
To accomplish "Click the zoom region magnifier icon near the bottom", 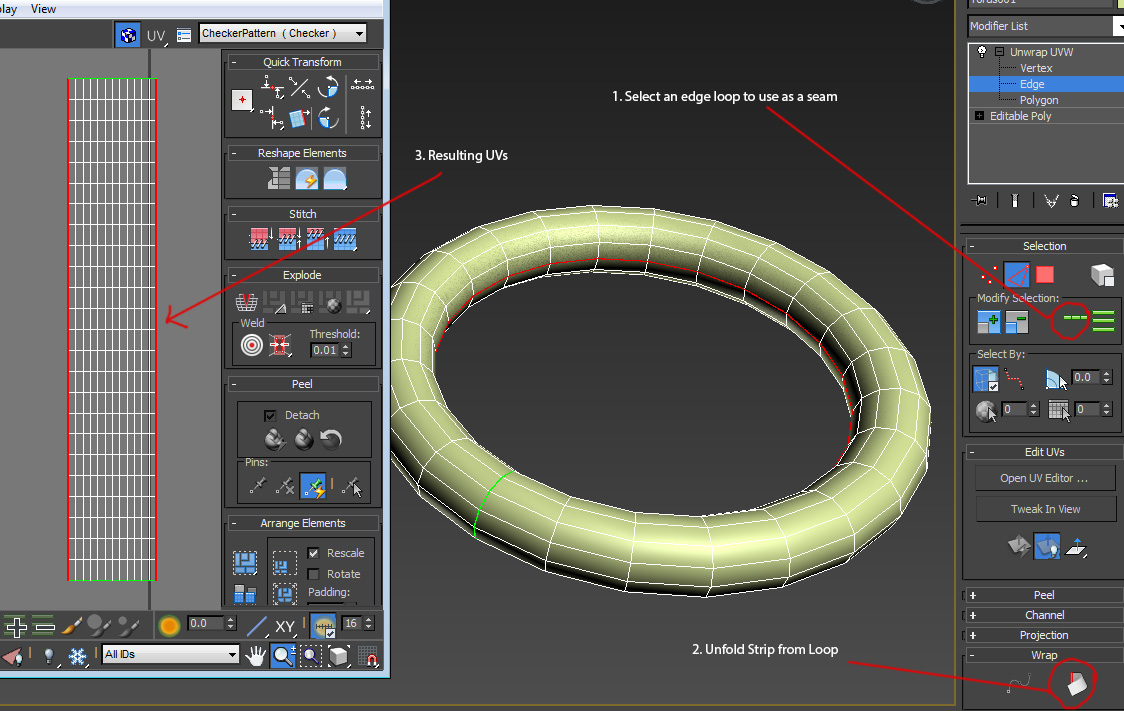I will (311, 655).
